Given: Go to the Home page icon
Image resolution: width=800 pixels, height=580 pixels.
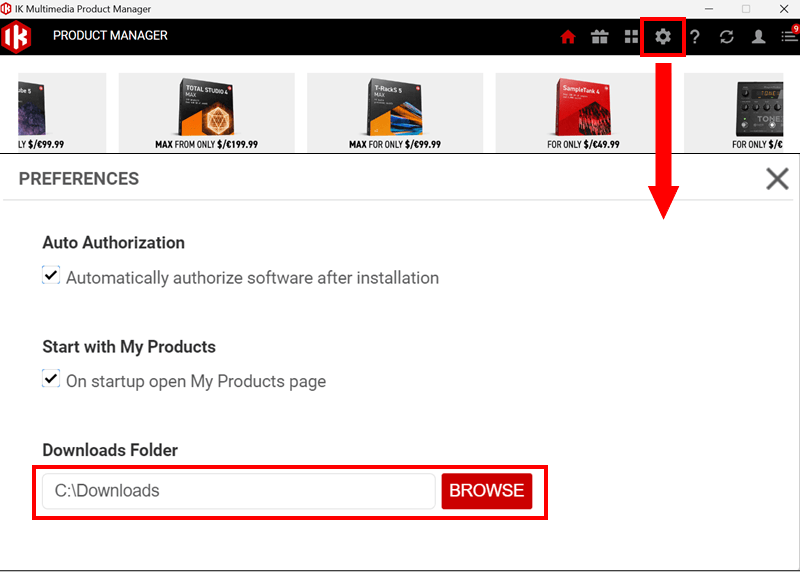Looking at the screenshot, I should coord(568,37).
